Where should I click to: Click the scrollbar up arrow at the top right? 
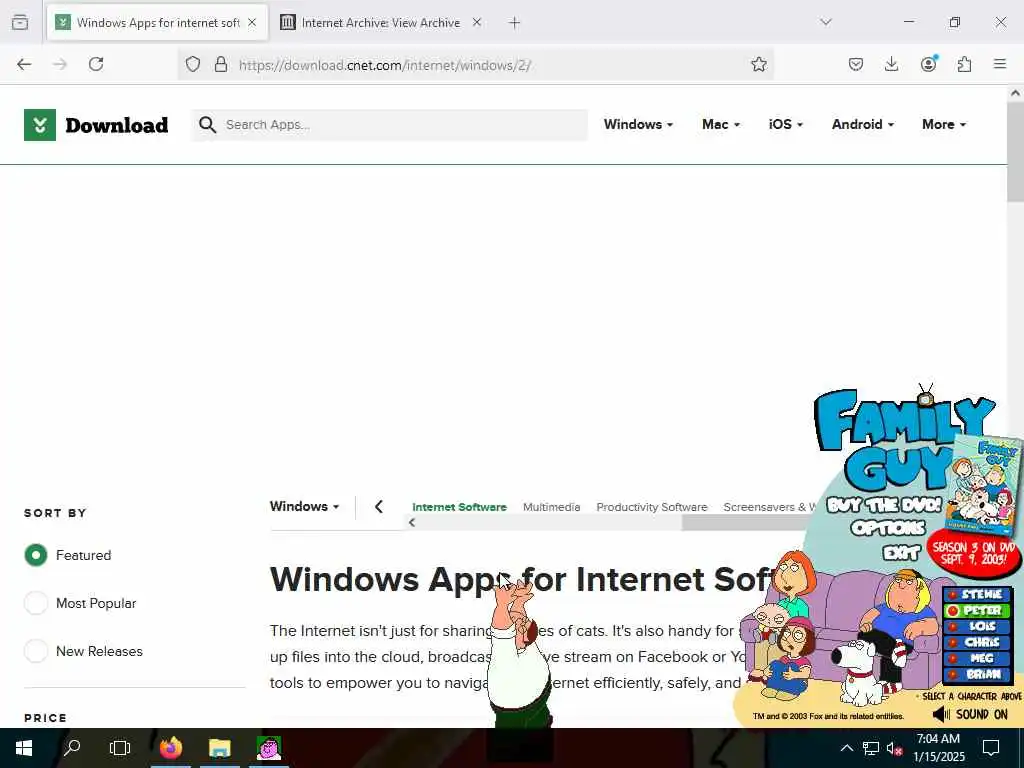(1015, 93)
